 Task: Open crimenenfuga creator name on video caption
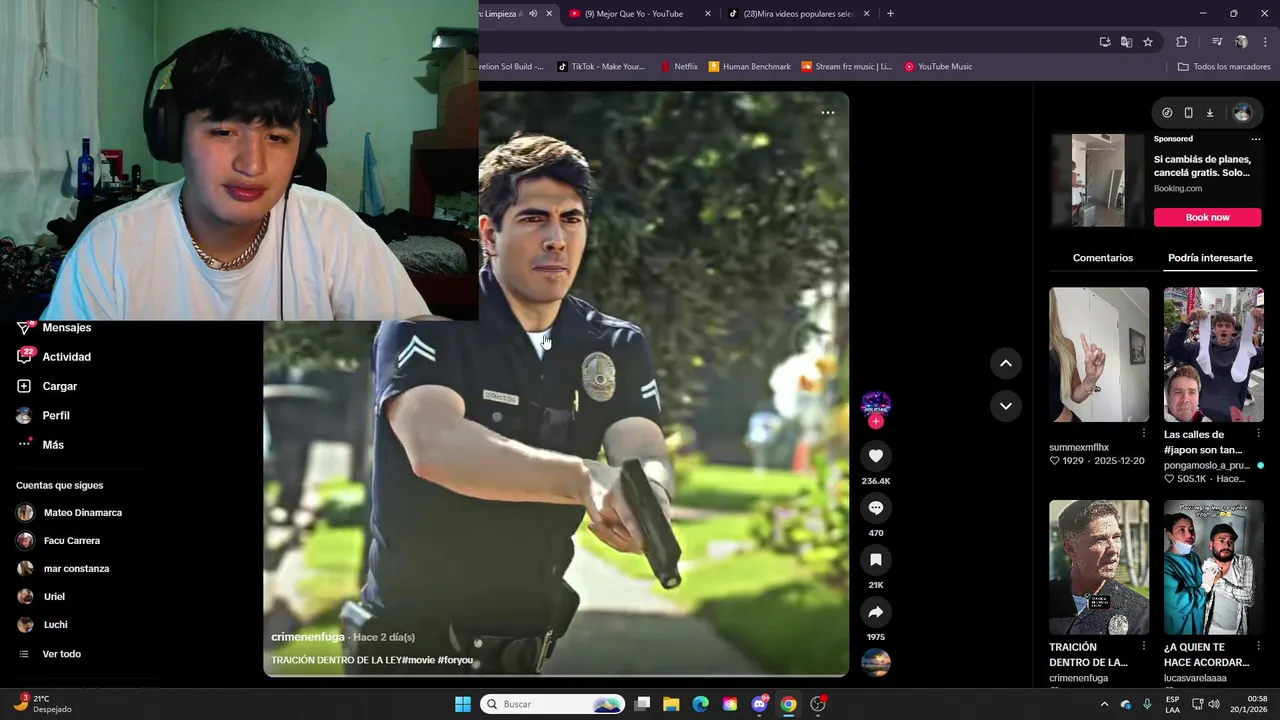(308, 637)
